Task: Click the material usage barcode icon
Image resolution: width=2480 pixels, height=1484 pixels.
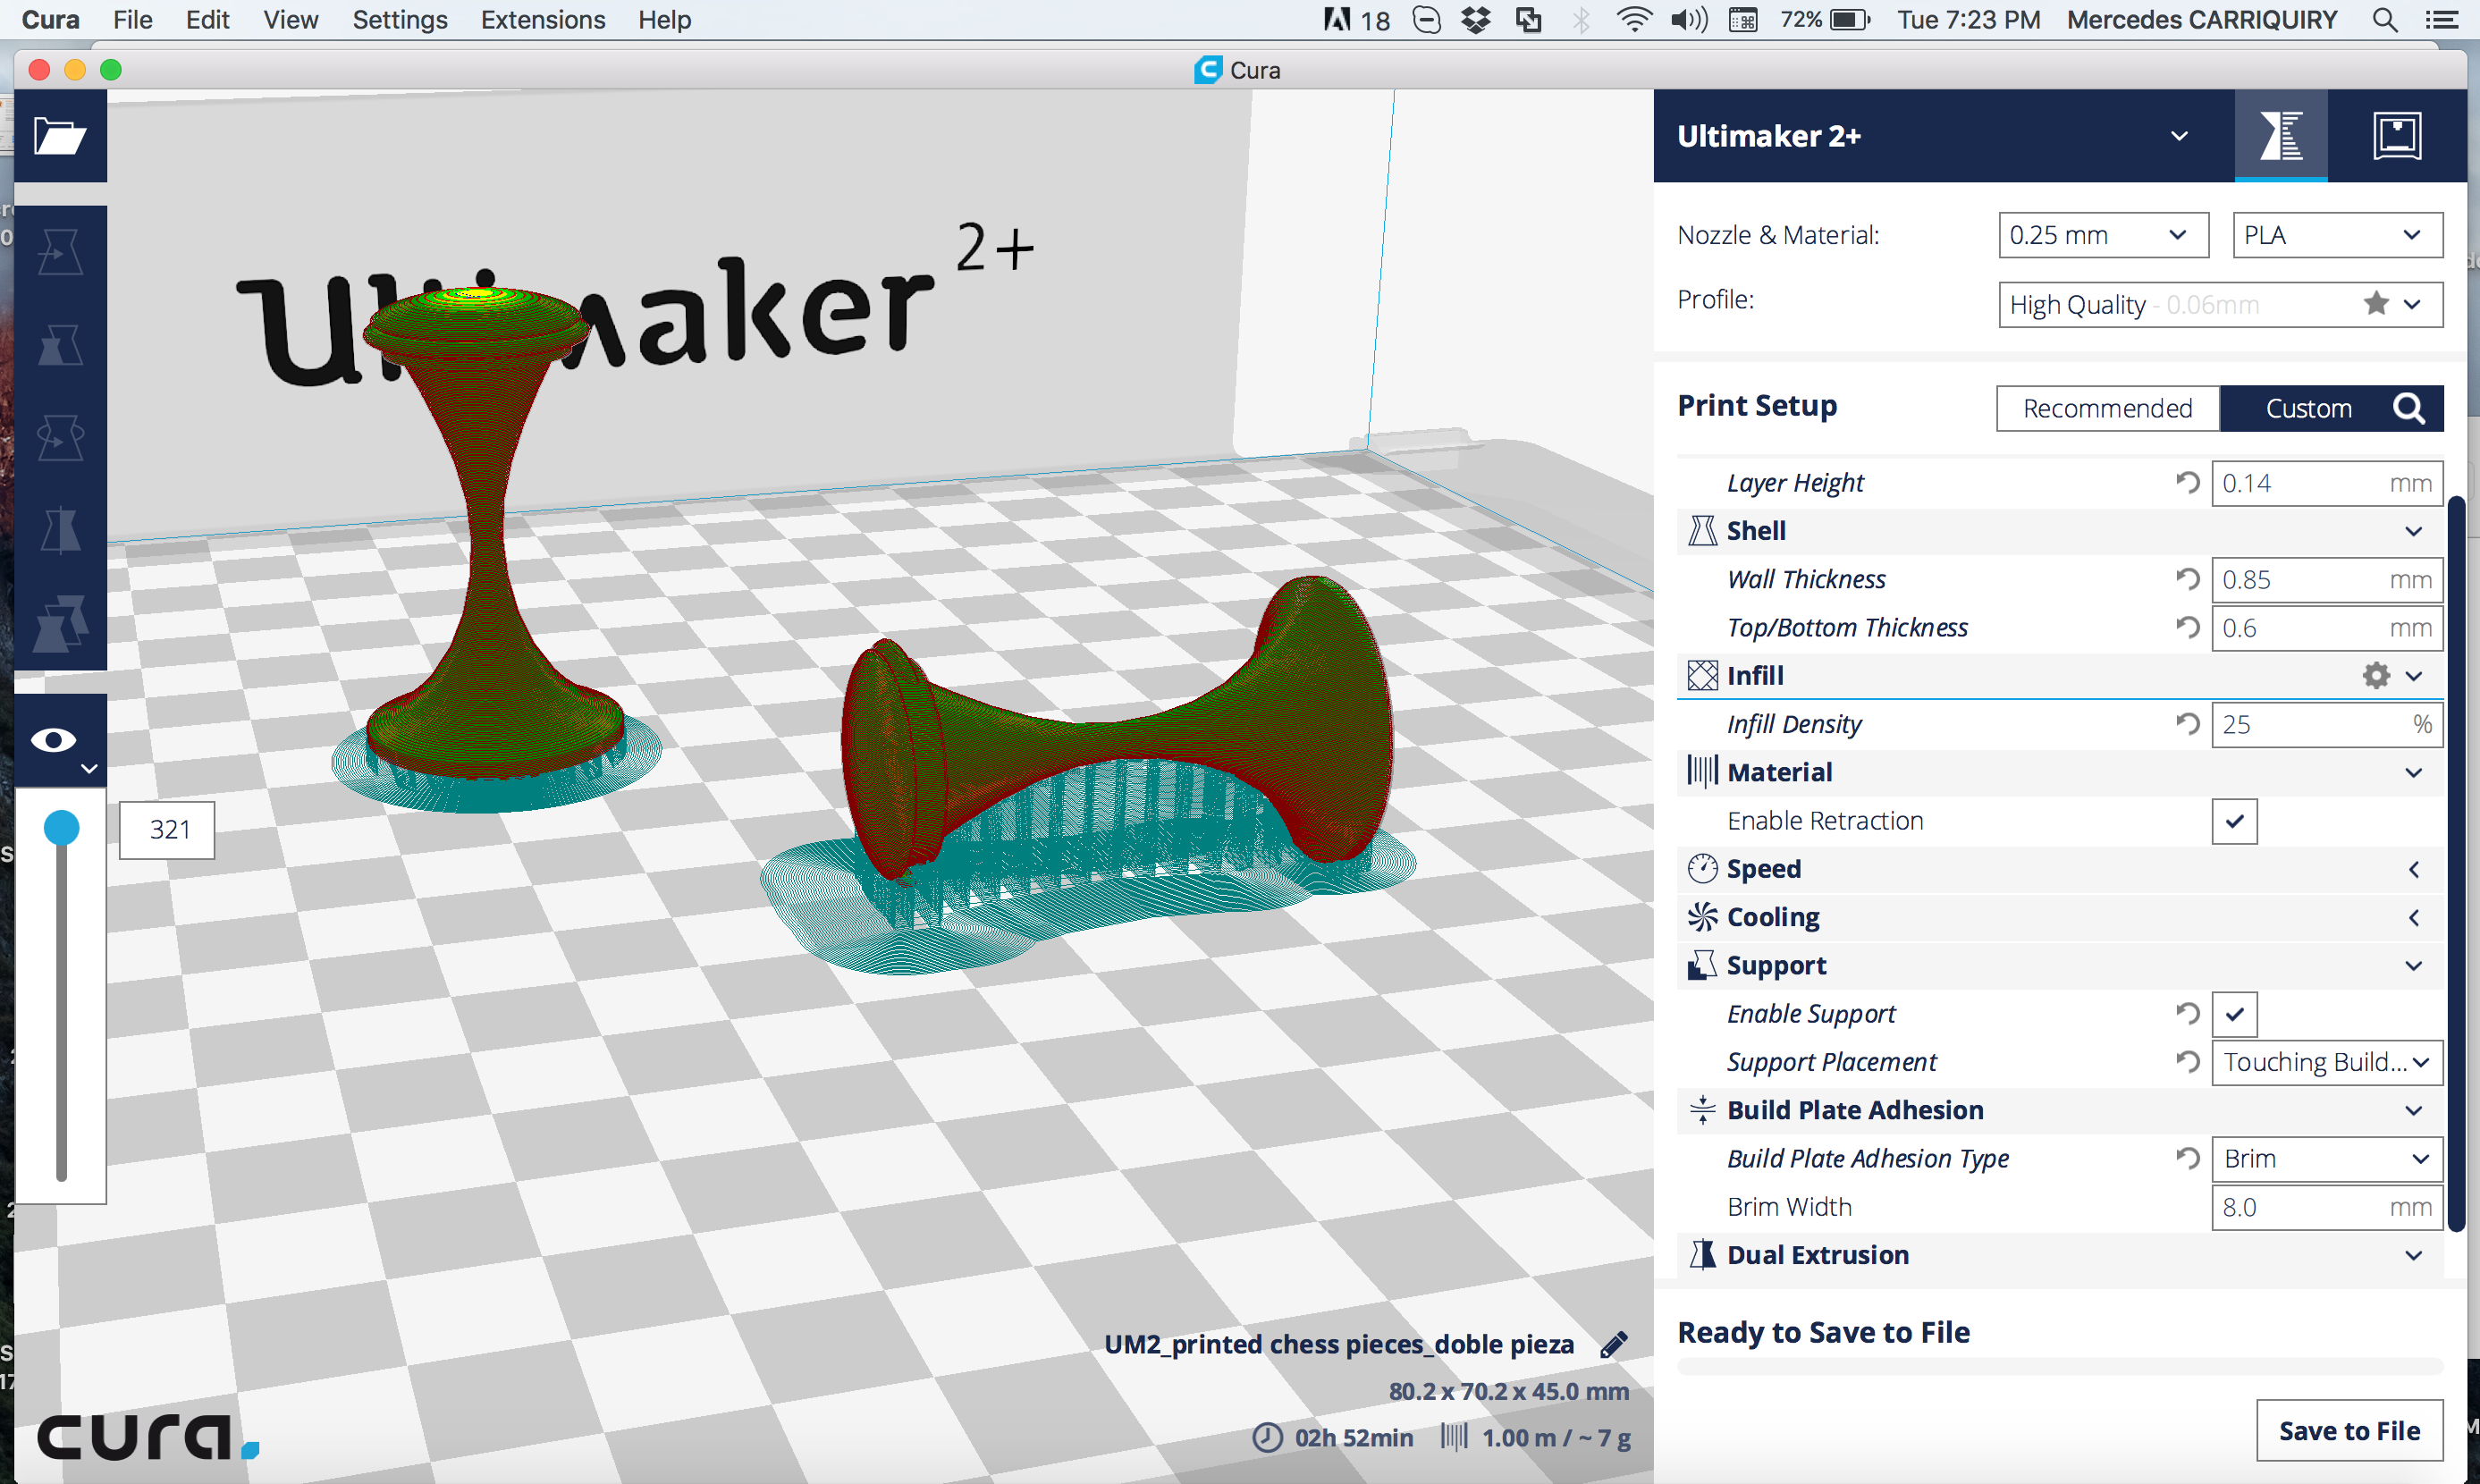Action: click(1454, 1438)
